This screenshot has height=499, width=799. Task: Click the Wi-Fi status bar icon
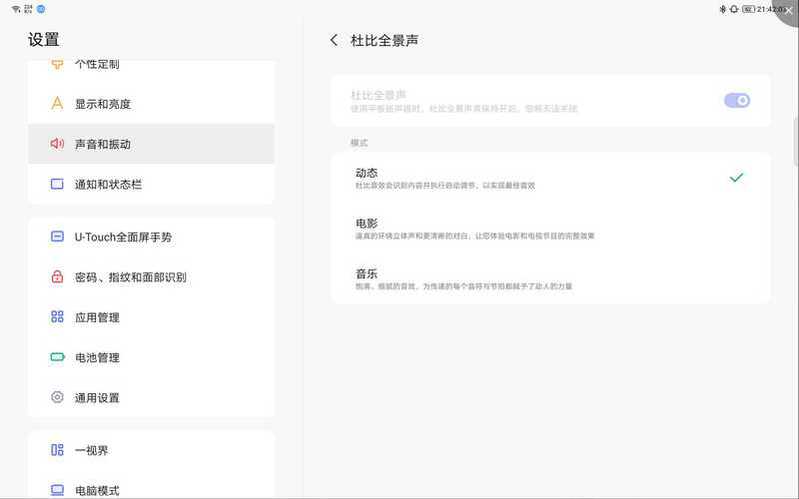tap(16, 9)
